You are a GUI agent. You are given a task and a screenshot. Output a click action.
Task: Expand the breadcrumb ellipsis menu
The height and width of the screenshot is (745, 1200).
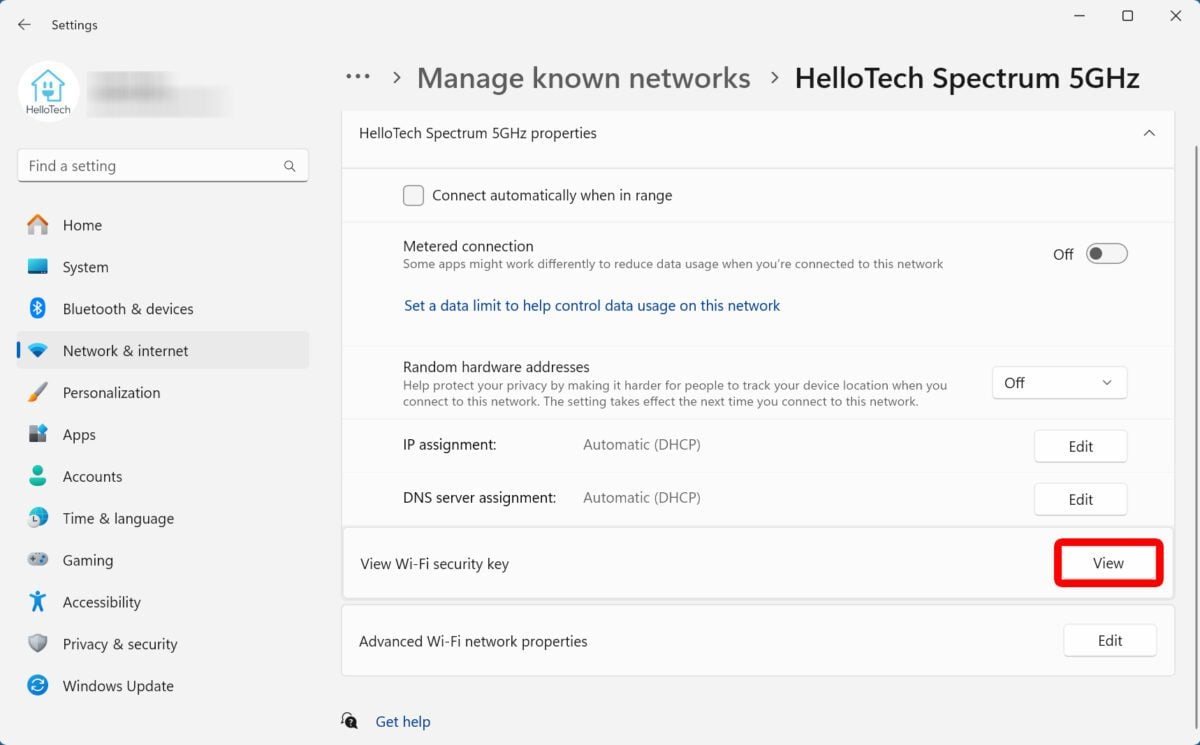[x=358, y=78]
